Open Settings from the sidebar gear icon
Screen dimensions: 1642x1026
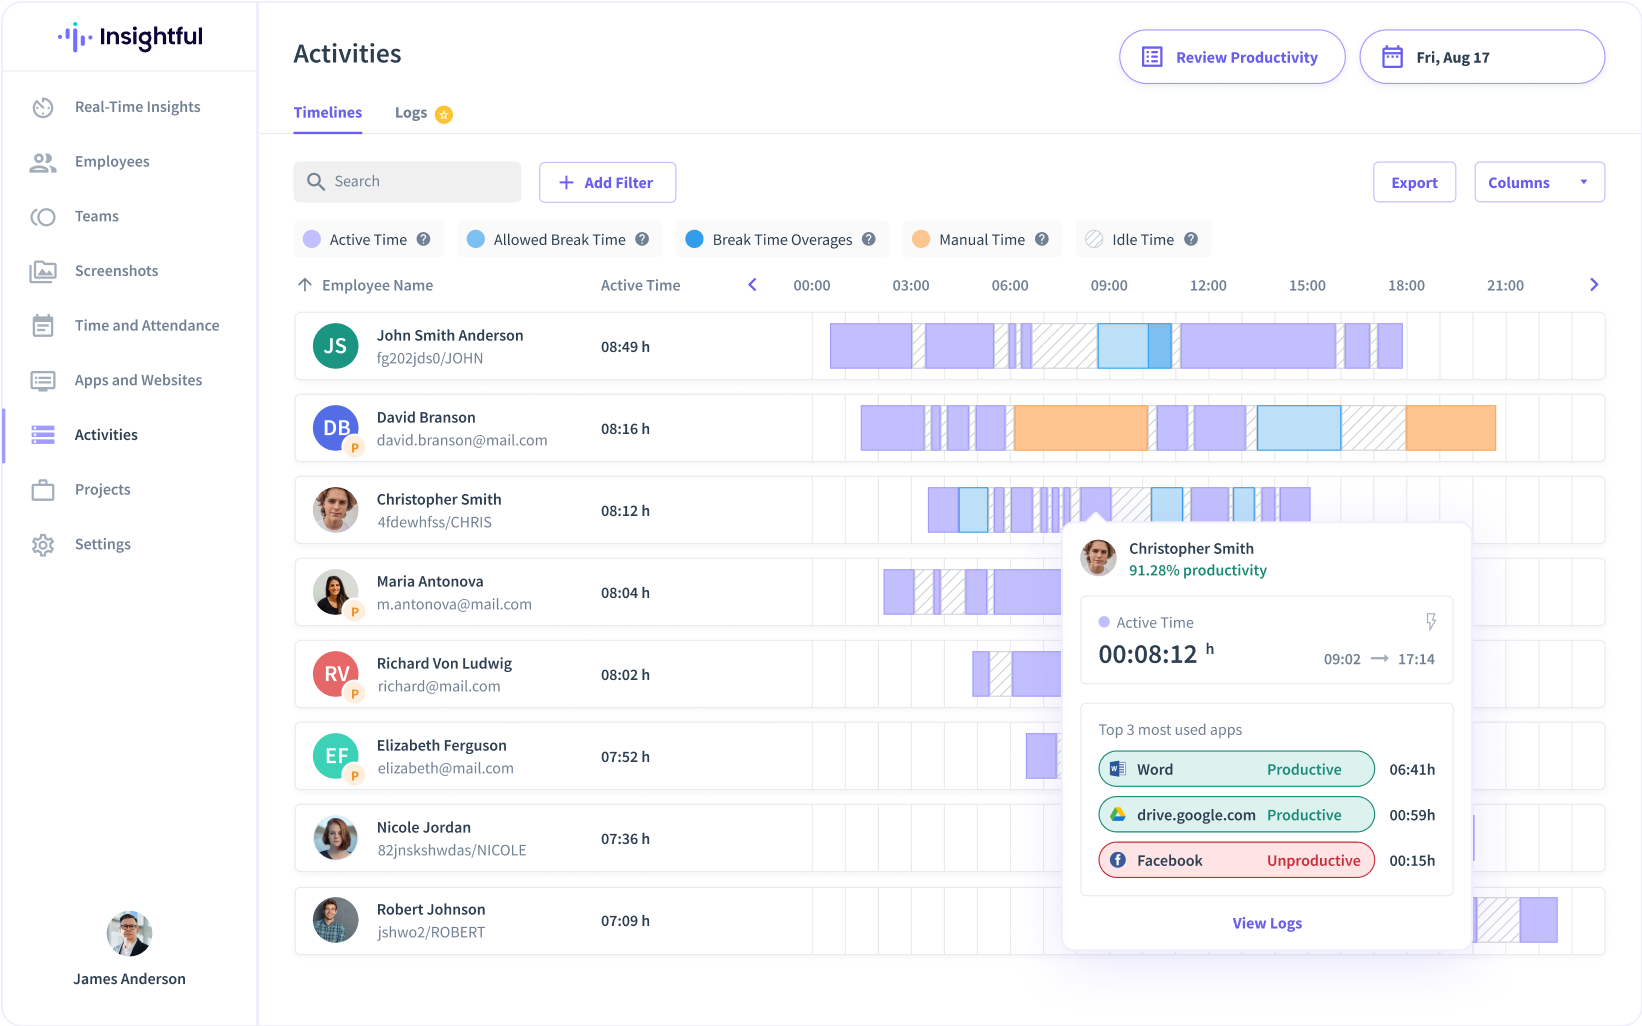(x=43, y=544)
